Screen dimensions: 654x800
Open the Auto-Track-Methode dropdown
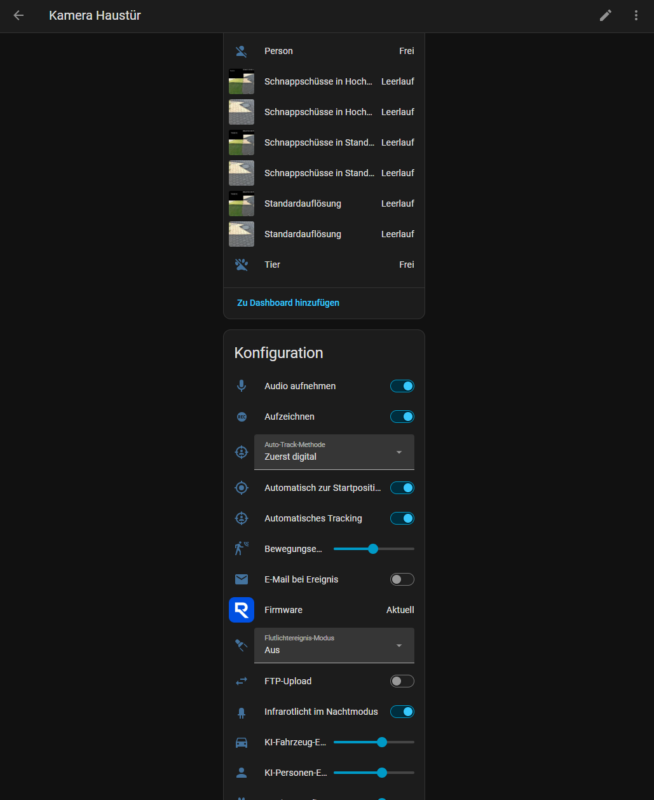pos(334,452)
